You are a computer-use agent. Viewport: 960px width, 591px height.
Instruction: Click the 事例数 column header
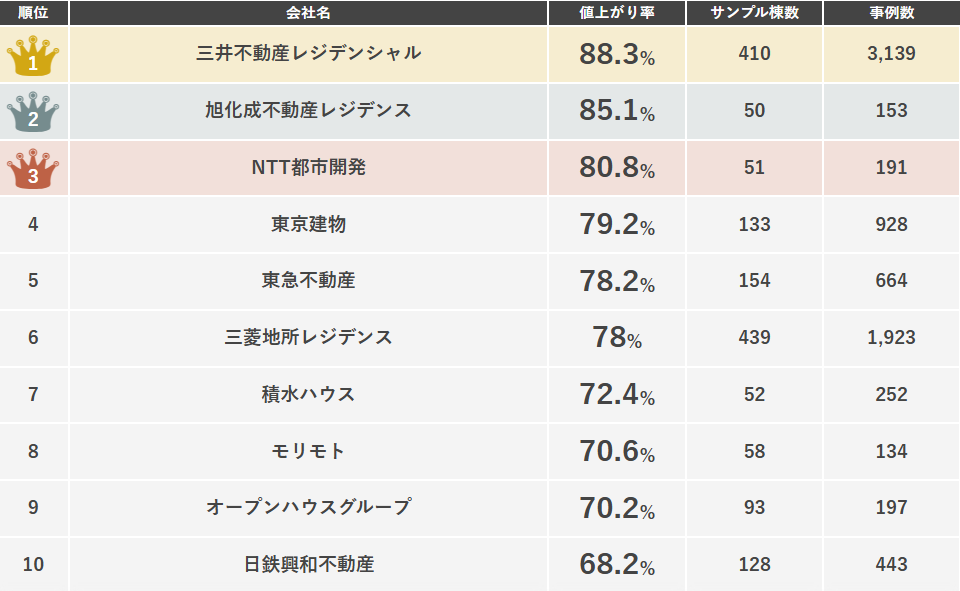[x=891, y=12]
